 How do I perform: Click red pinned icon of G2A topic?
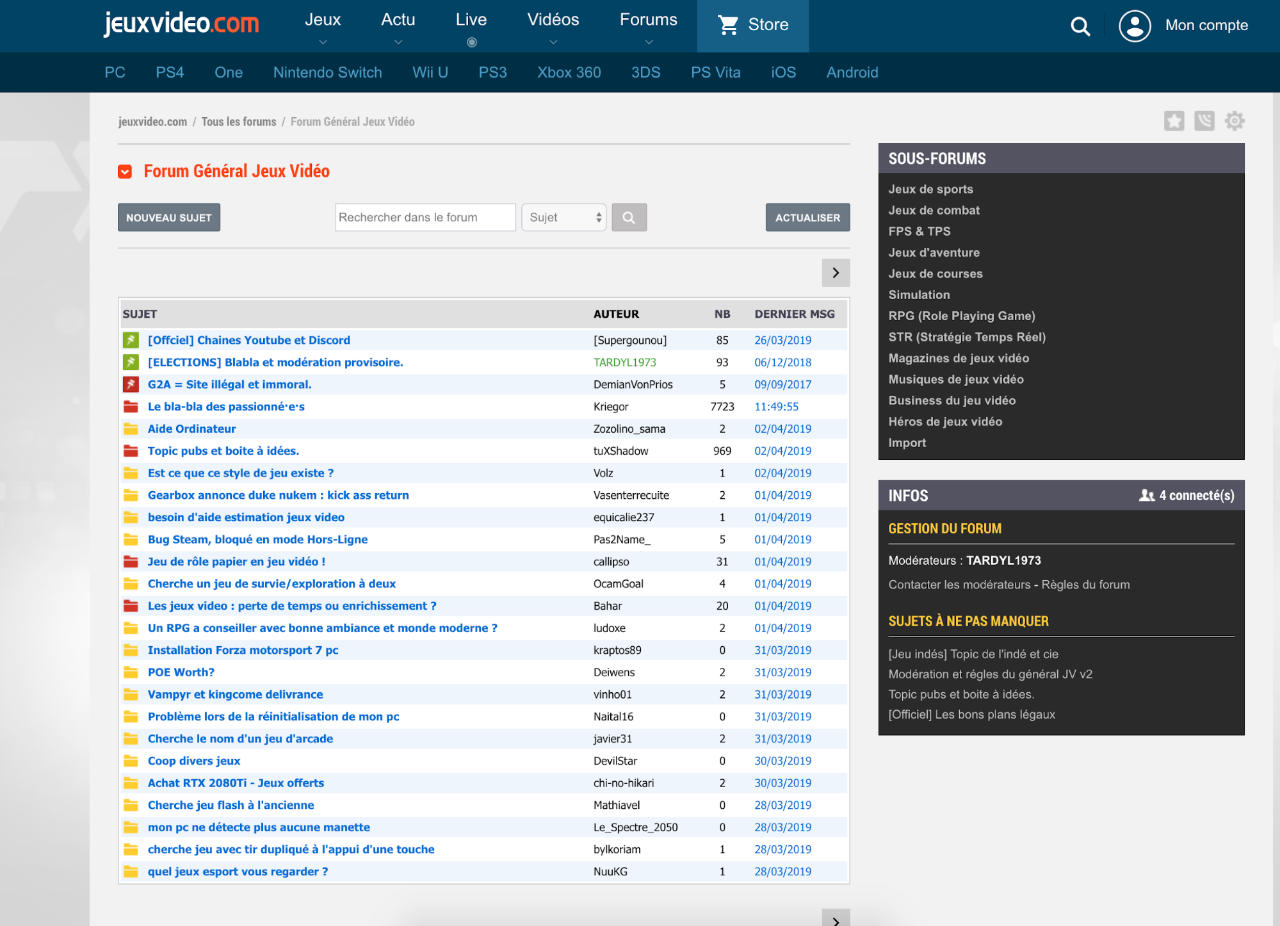coord(130,384)
